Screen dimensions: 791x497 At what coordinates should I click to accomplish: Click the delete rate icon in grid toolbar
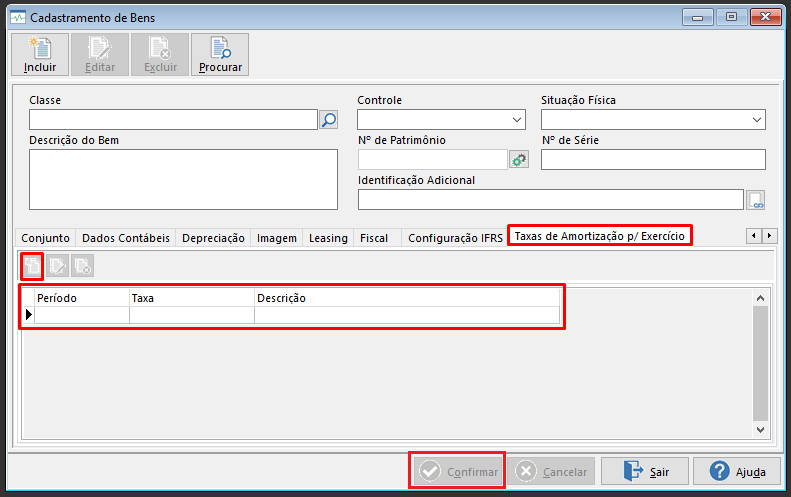[83, 266]
